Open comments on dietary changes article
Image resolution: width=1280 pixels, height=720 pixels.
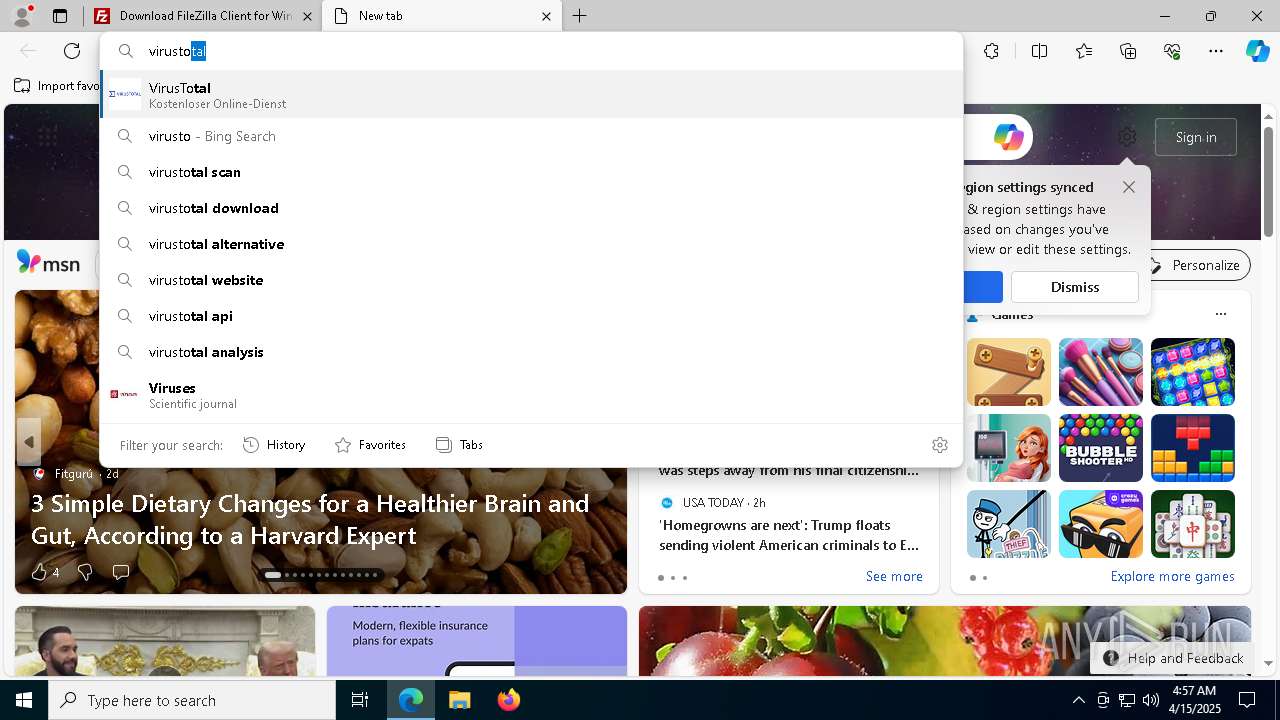(x=121, y=572)
